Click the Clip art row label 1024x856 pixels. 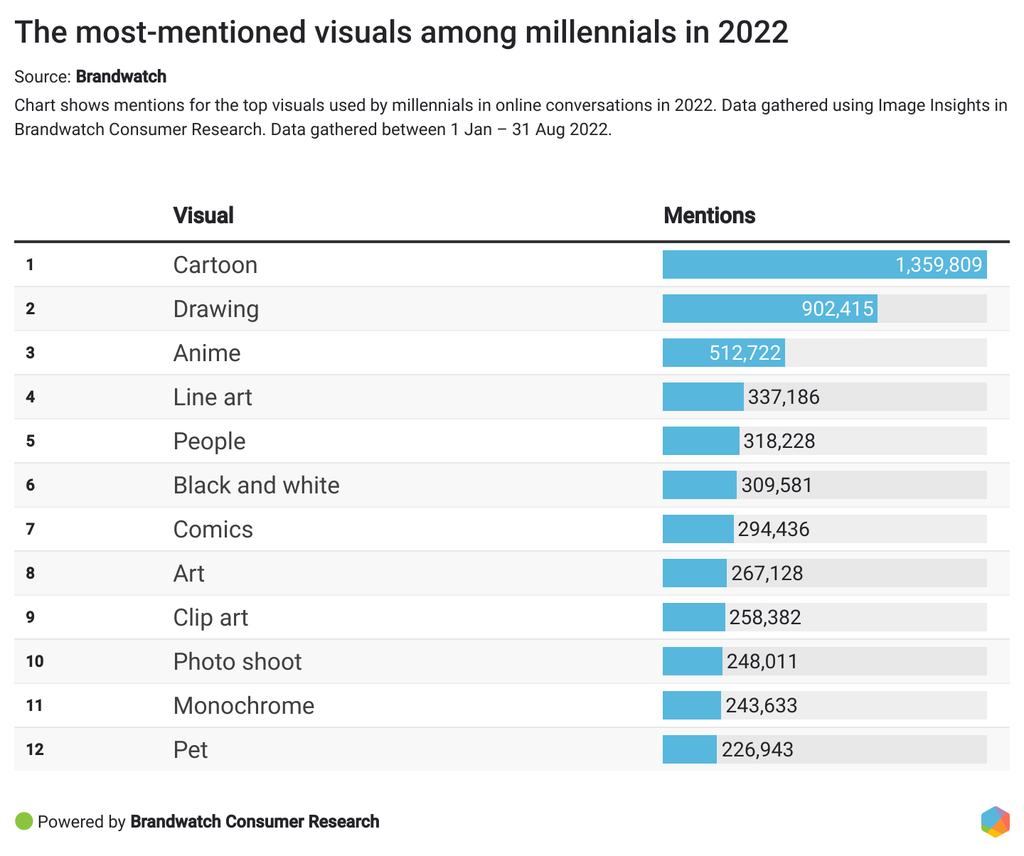click(x=210, y=617)
